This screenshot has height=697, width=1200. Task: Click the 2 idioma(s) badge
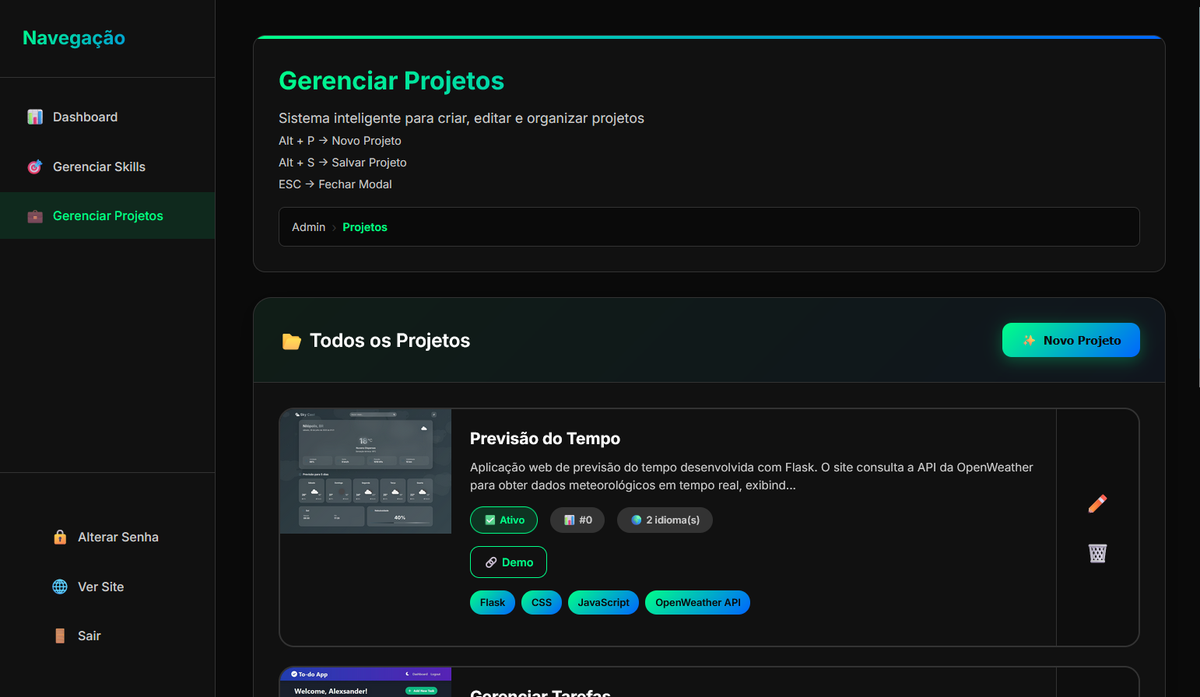(x=665, y=520)
